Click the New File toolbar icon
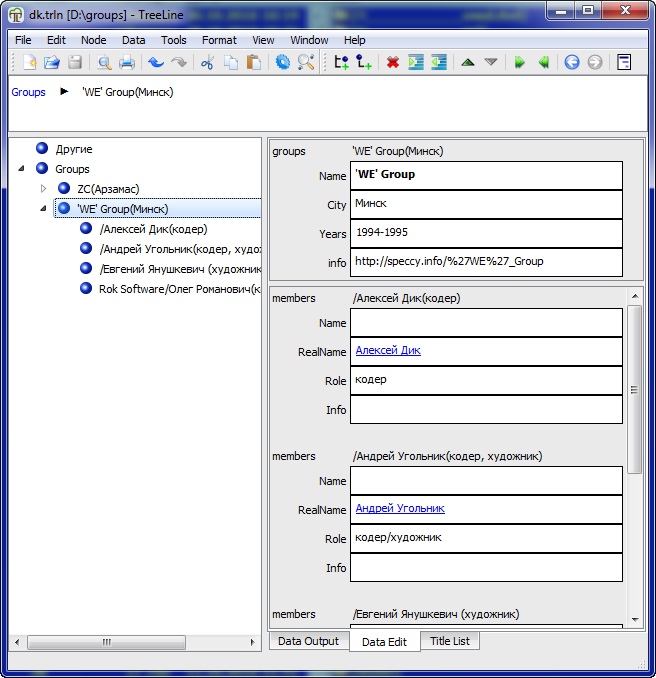The image size is (656, 678). [30, 62]
